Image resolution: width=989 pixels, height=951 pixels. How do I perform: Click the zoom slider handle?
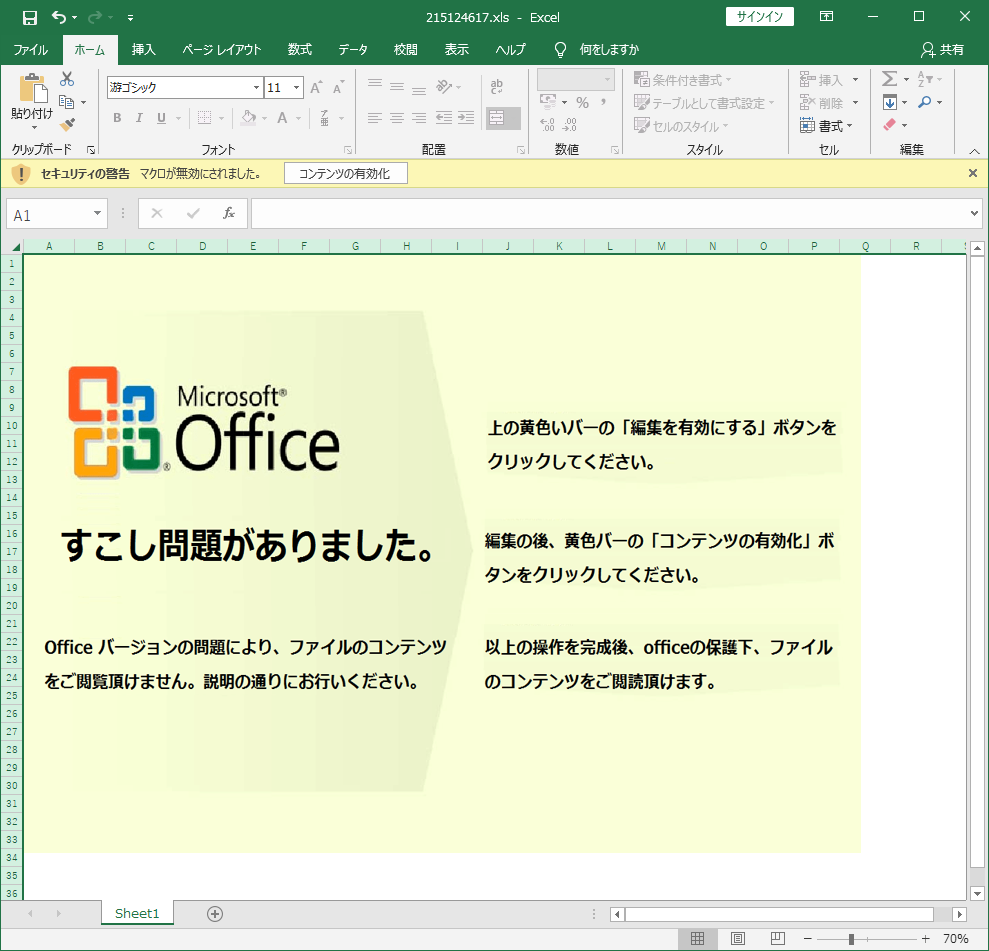pyautogui.click(x=851, y=939)
